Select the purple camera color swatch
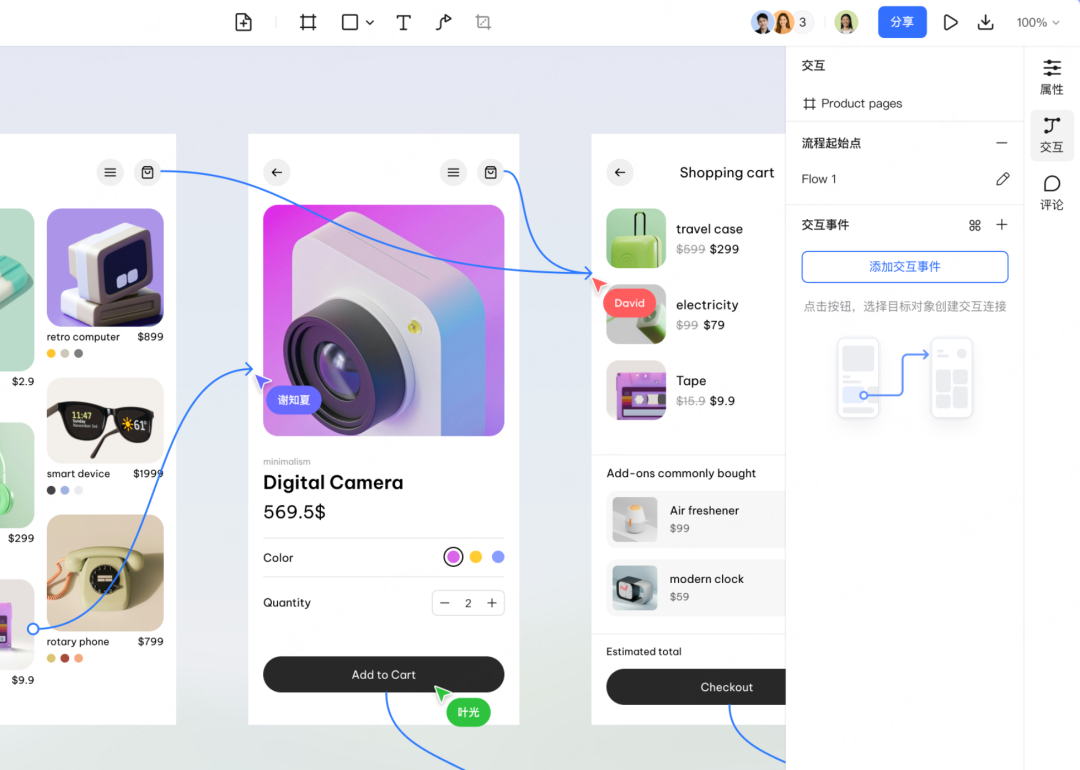This screenshot has height=770, width=1080. click(x=453, y=556)
